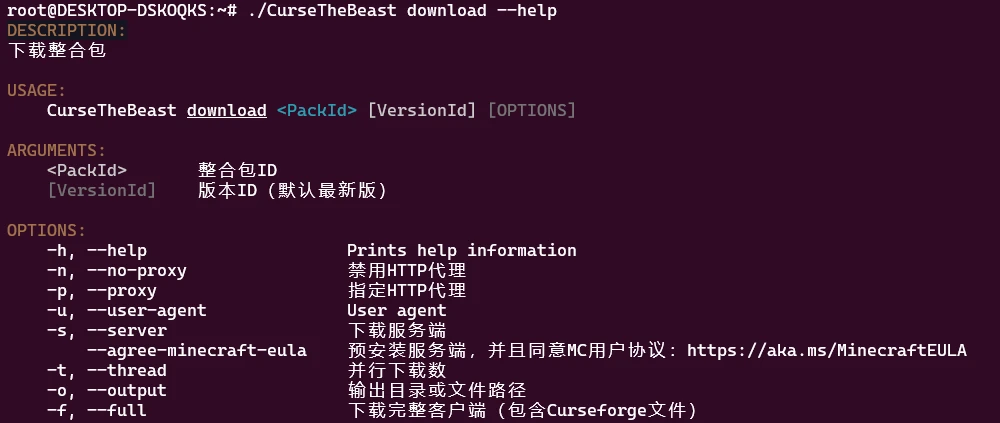Click the root@DESKTOP-DSKOQKS prompt text
This screenshot has height=423, width=1000.
[107, 11]
